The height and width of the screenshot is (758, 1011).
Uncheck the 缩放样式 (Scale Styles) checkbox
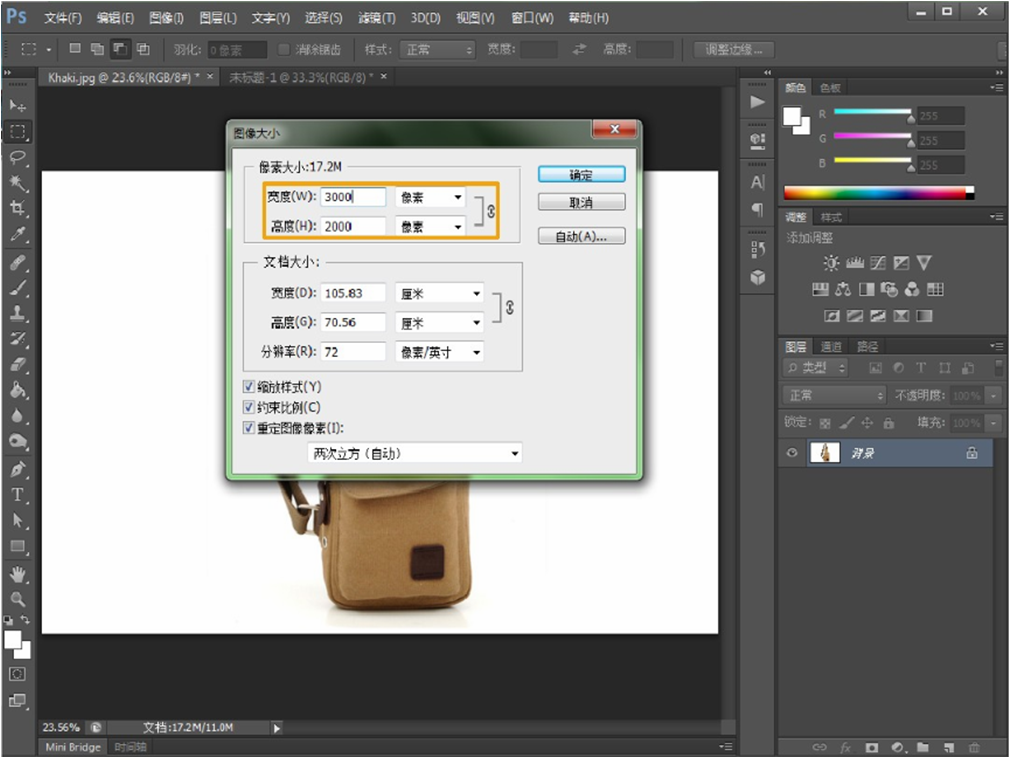pyautogui.click(x=250, y=386)
